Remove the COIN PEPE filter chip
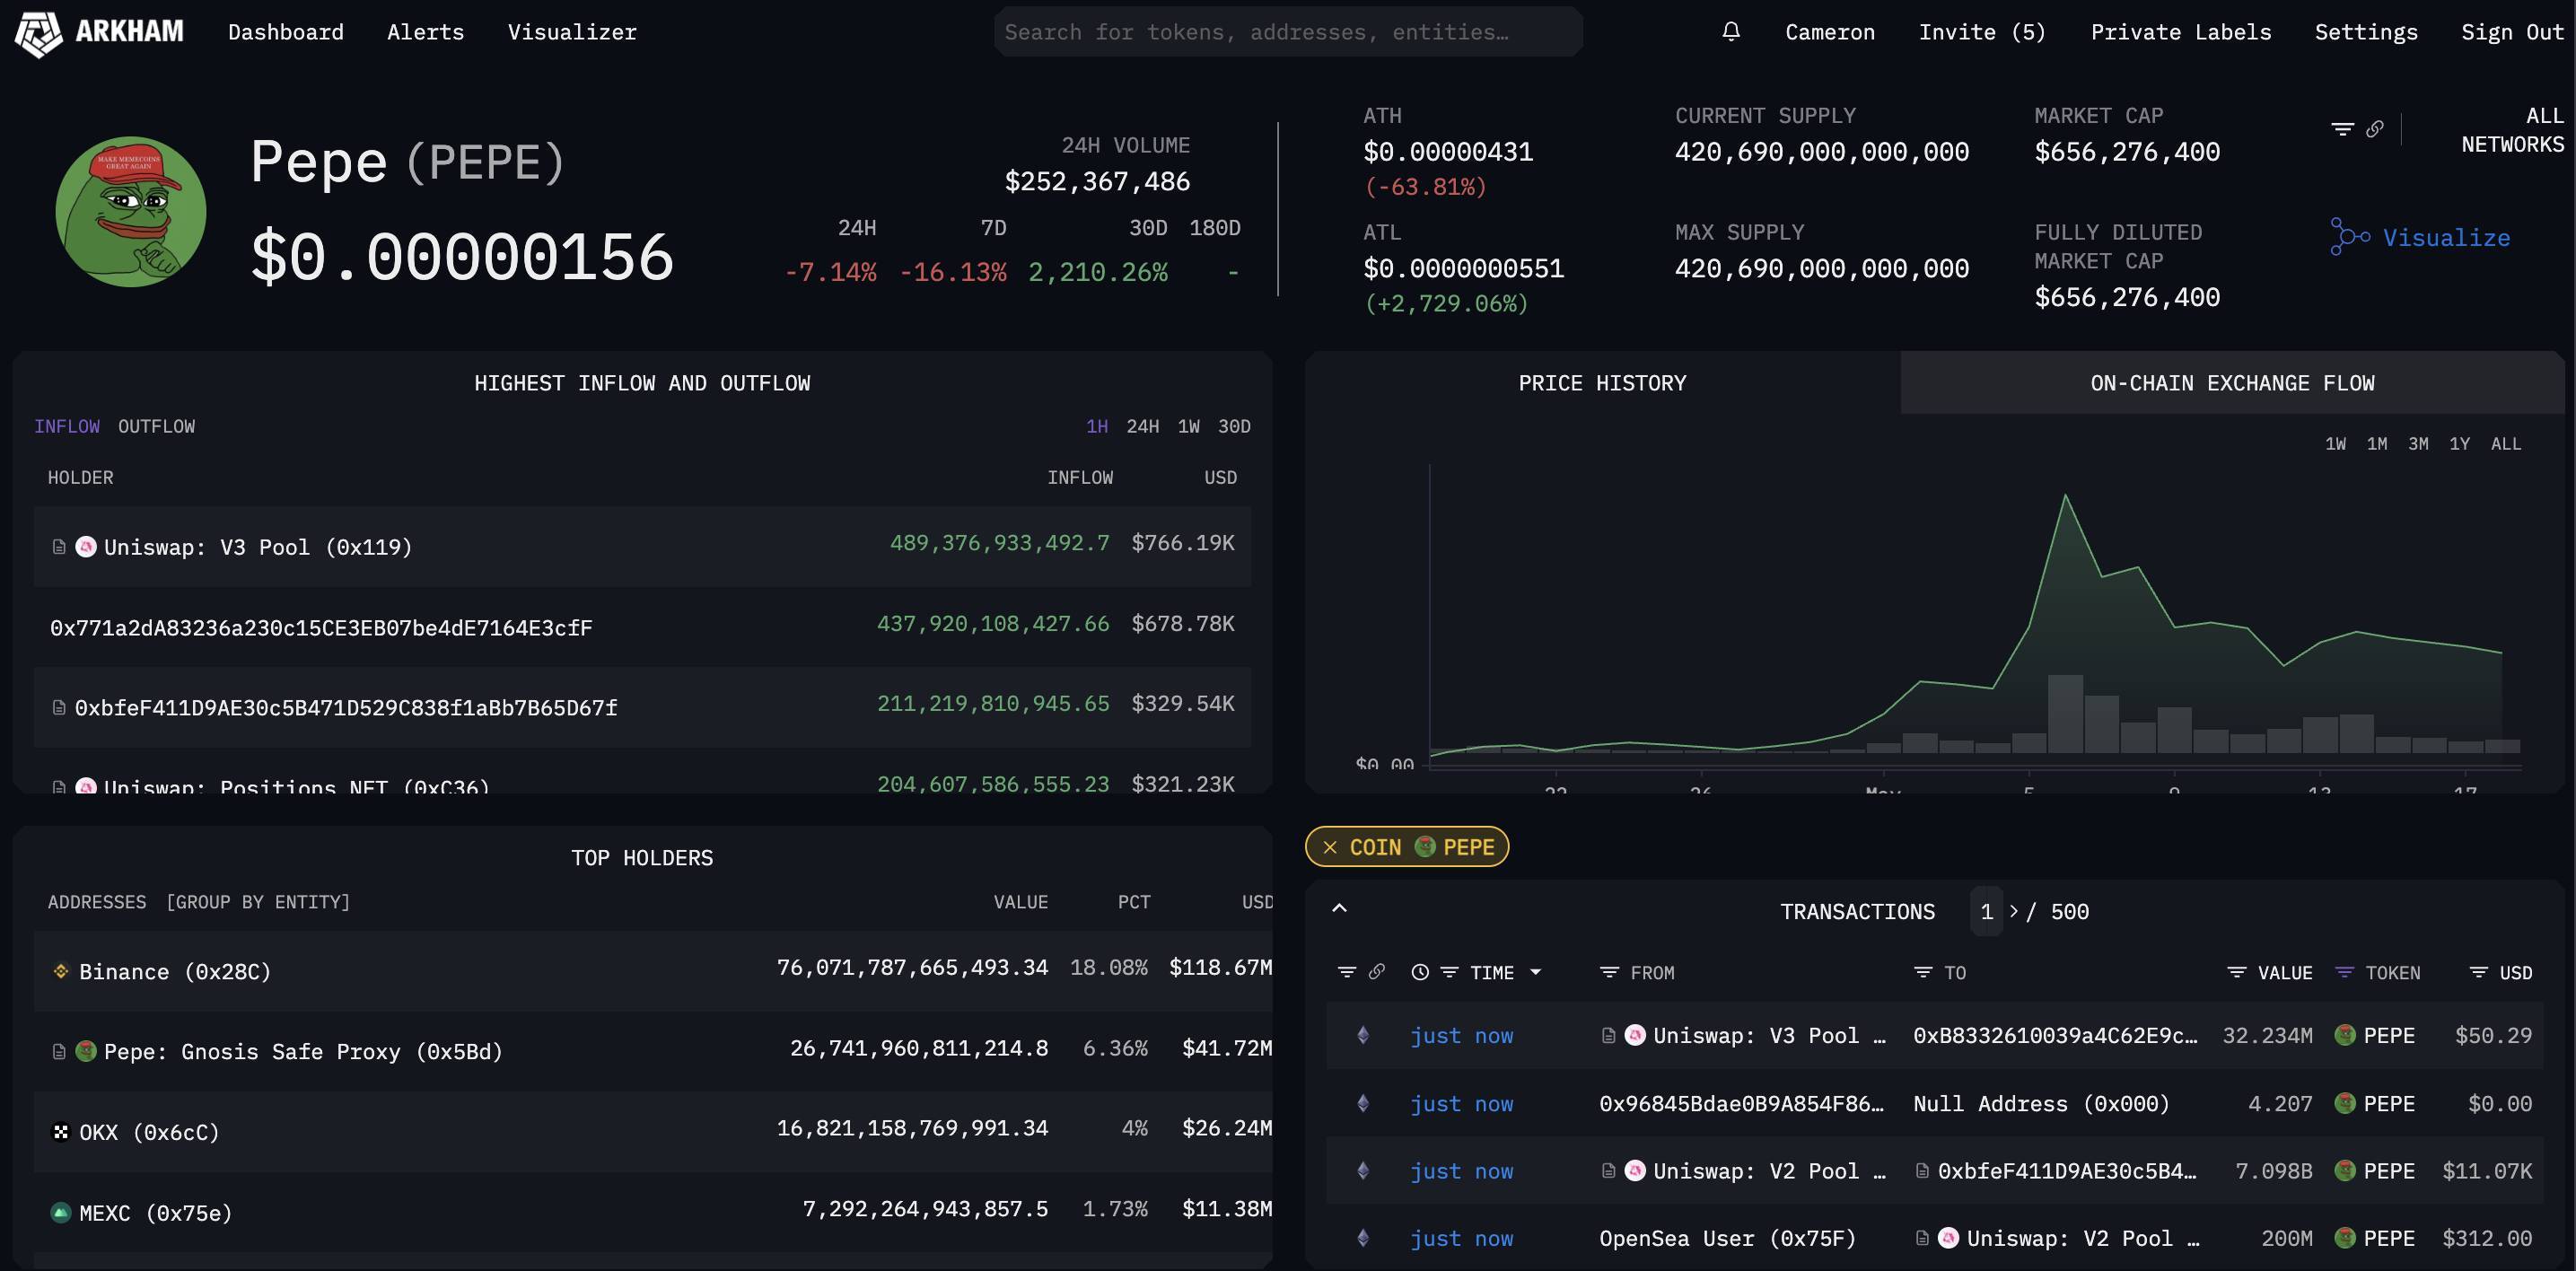2576x1271 pixels. tap(1330, 847)
